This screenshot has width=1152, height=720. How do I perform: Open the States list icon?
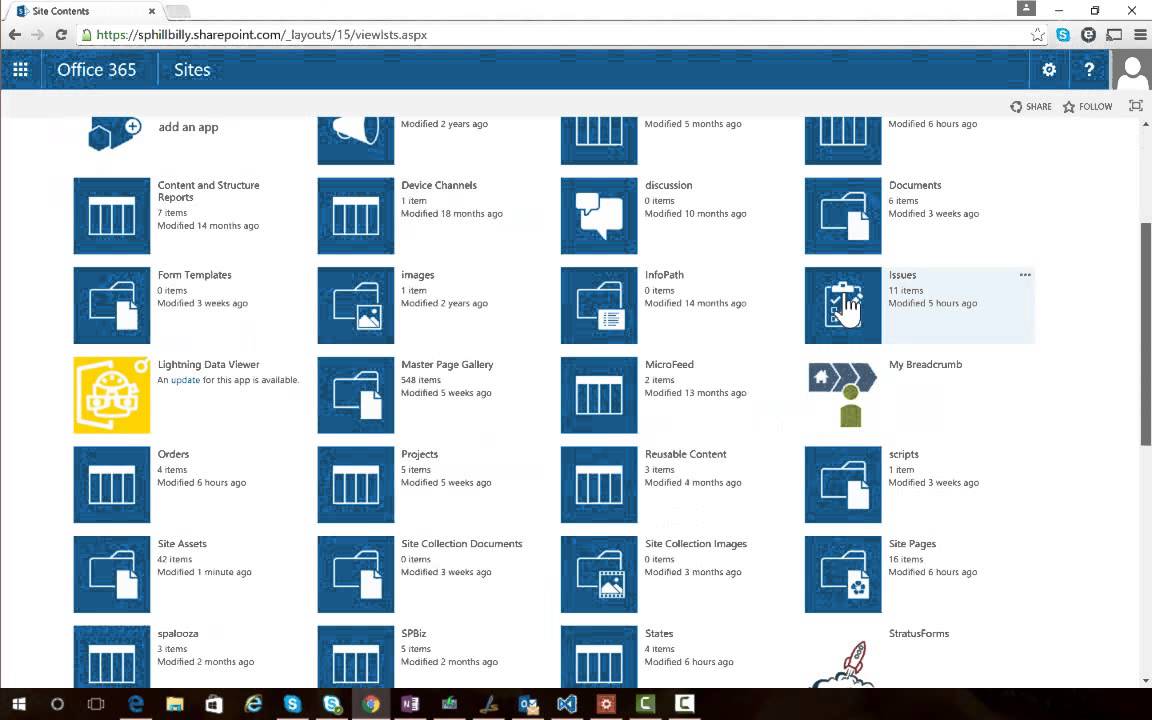599,657
